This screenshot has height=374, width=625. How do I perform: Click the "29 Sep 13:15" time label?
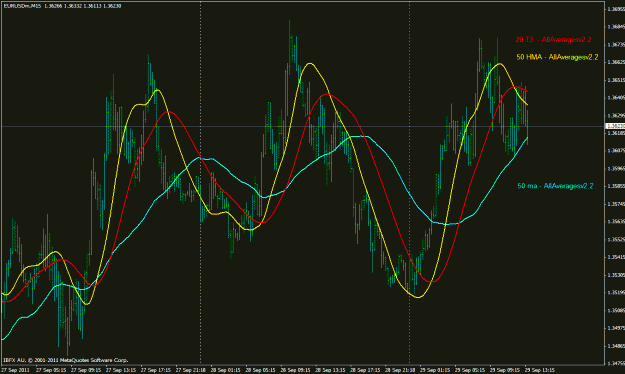[540, 370]
